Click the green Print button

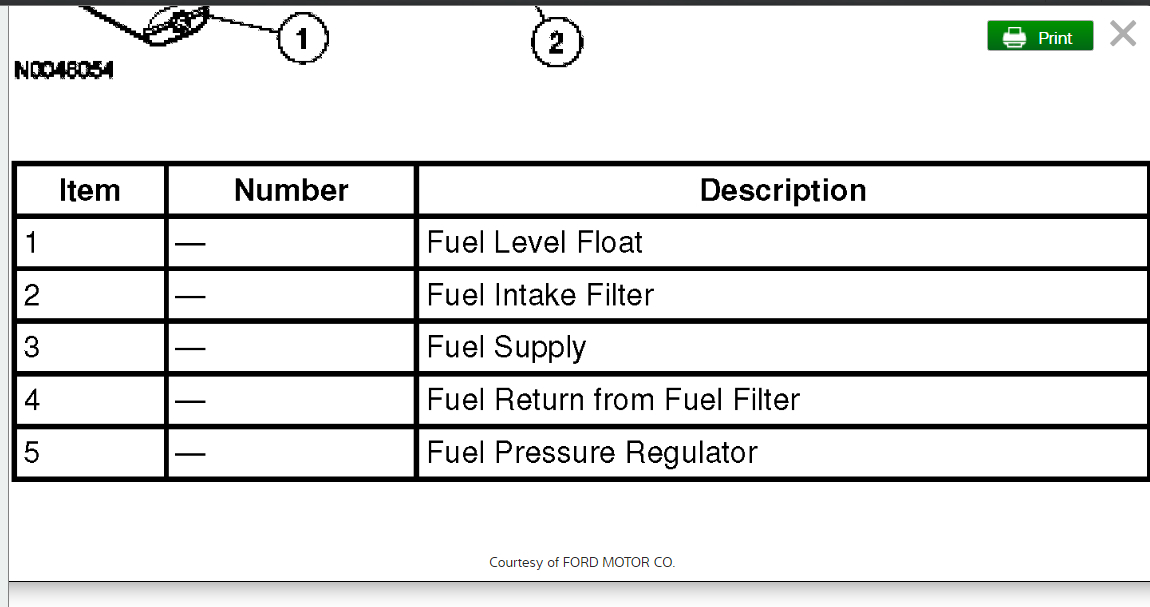click(1040, 37)
